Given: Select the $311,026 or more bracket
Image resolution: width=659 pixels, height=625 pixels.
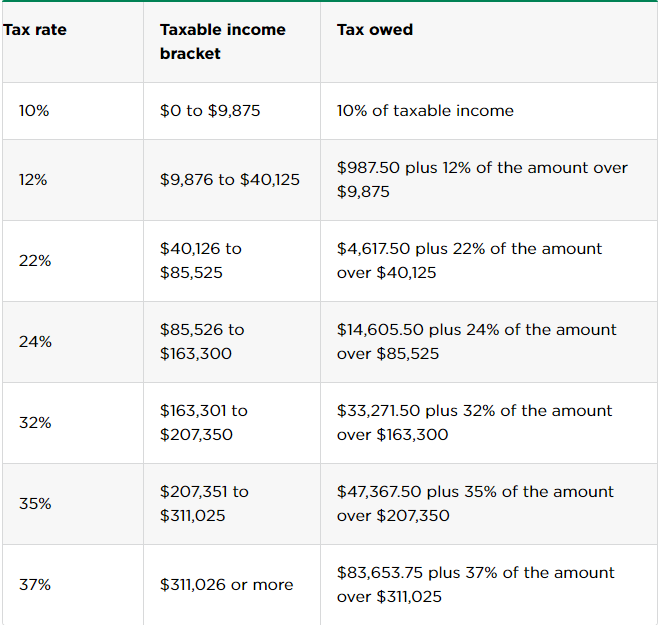Looking at the screenshot, I should pos(227,585).
